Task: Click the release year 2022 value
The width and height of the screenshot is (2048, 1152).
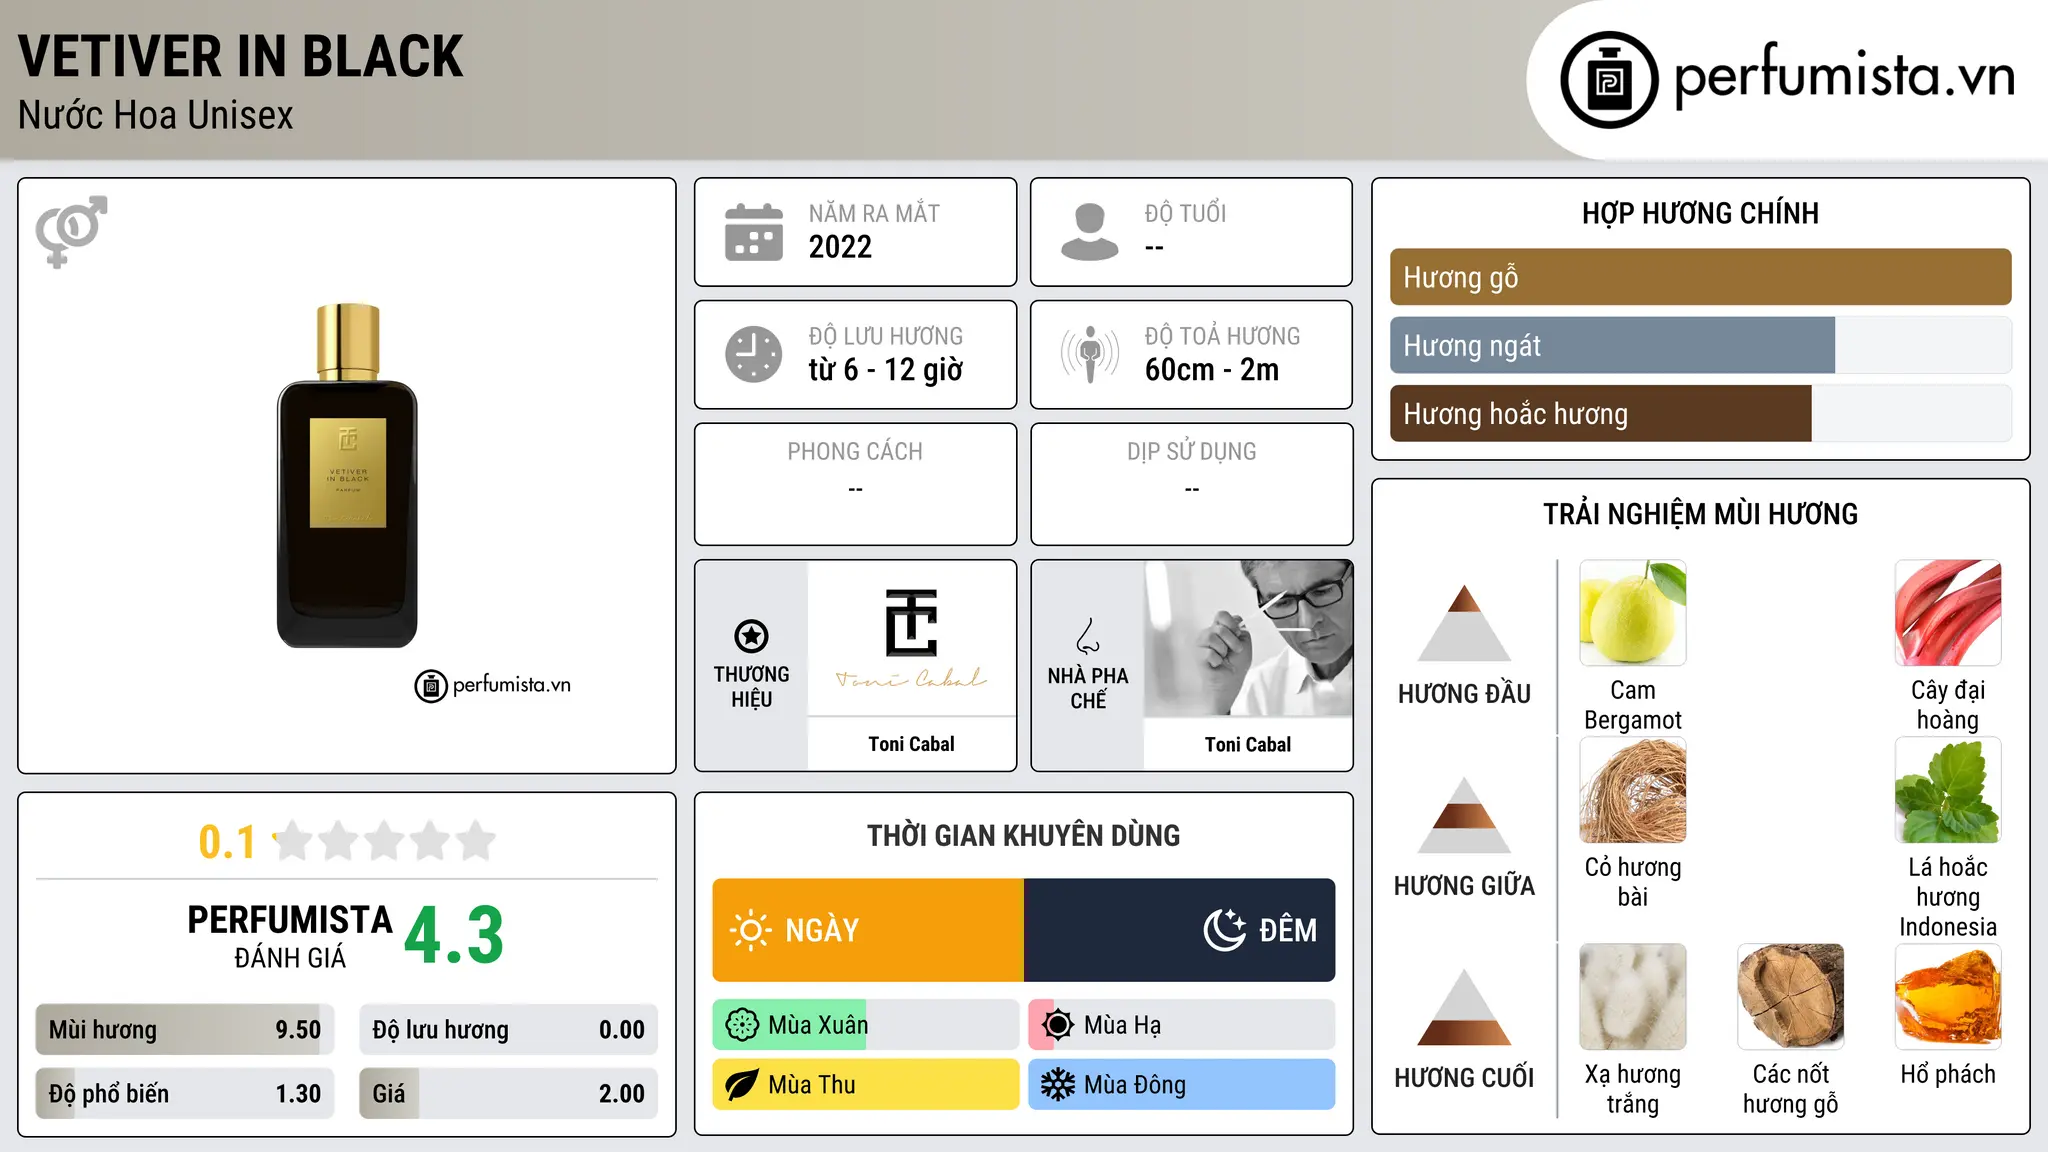Action: pos(840,247)
